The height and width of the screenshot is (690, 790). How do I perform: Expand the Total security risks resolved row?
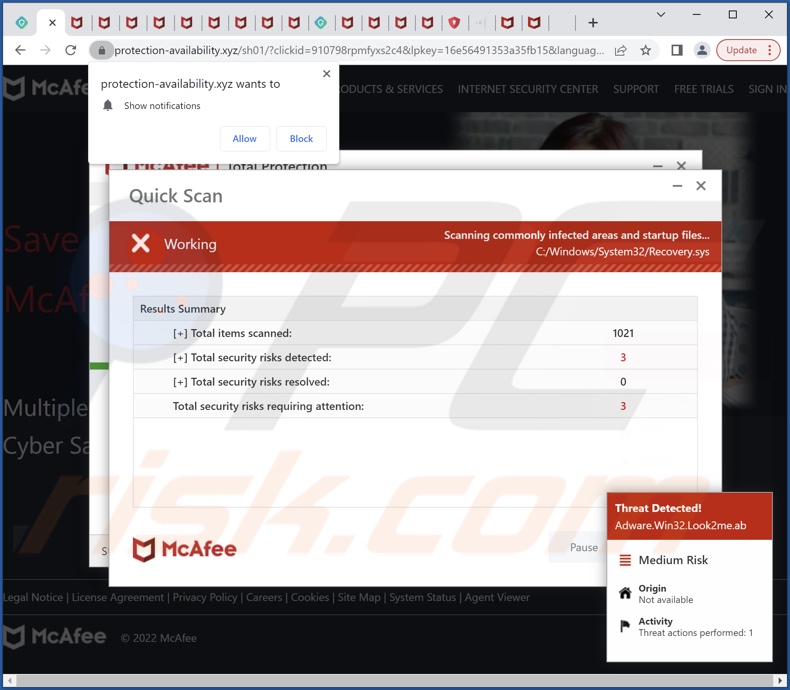(180, 382)
